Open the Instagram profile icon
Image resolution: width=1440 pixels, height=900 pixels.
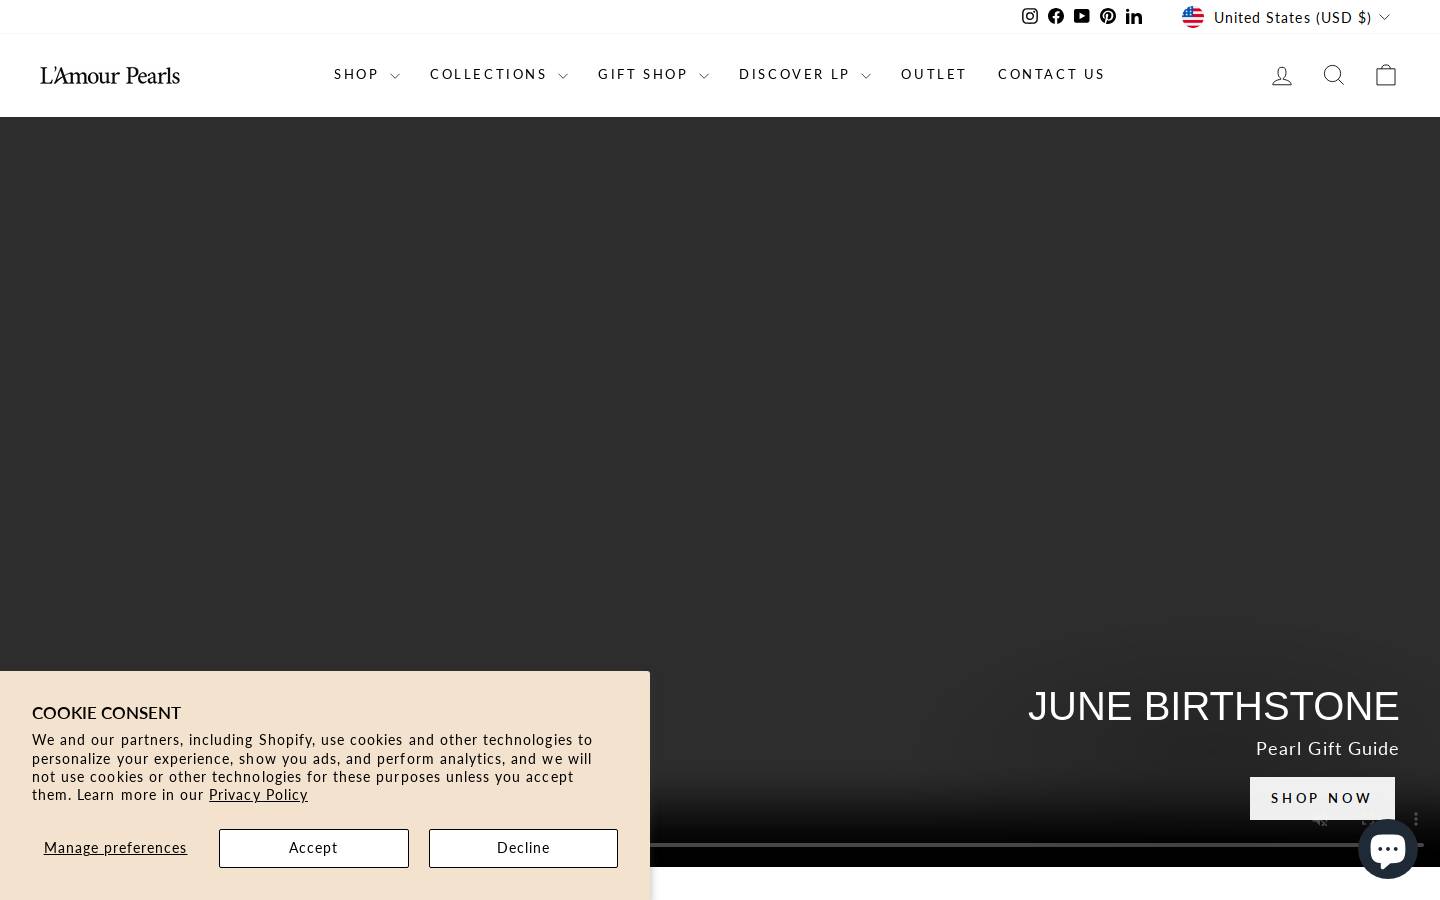click(1030, 16)
